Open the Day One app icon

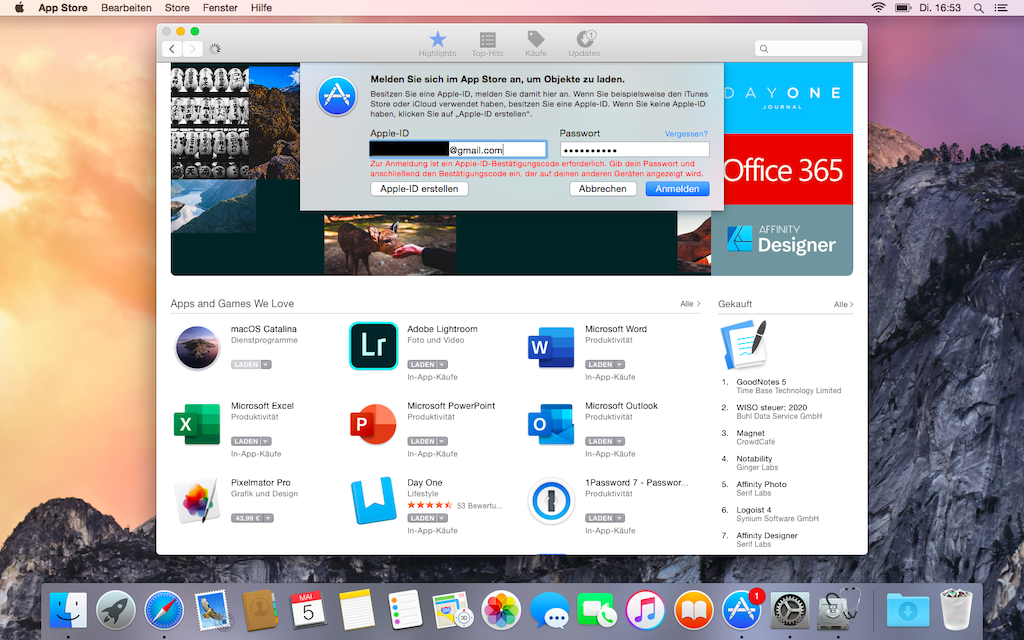[373, 501]
